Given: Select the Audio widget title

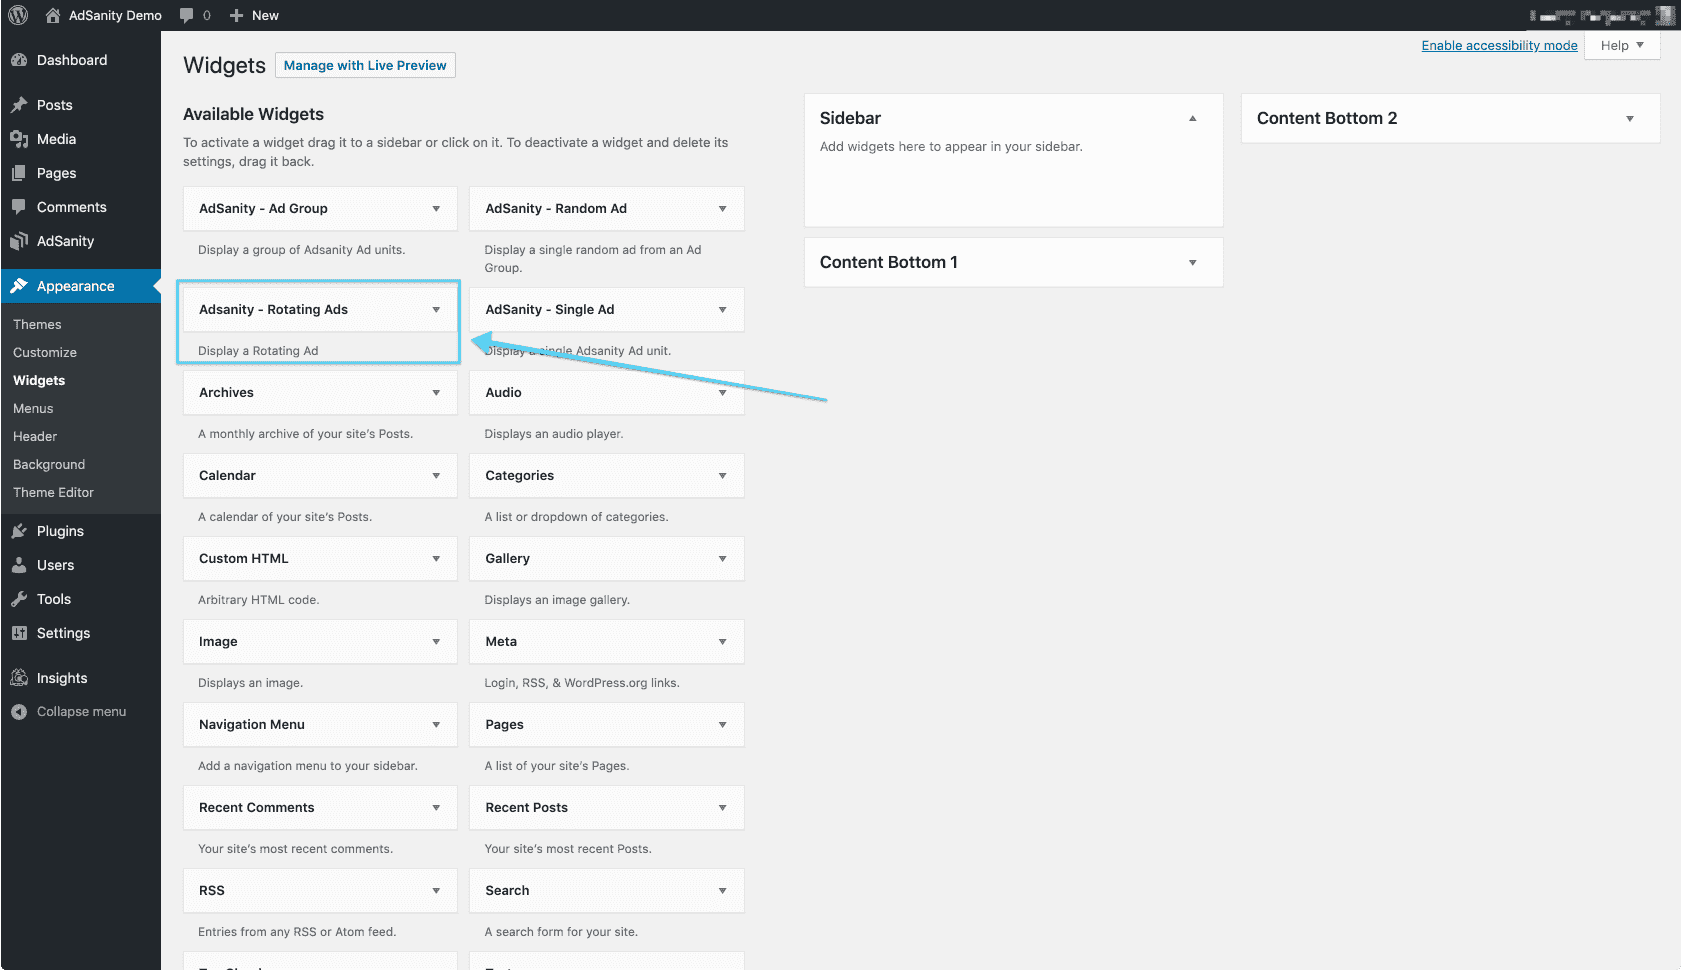Looking at the screenshot, I should (x=504, y=393).
